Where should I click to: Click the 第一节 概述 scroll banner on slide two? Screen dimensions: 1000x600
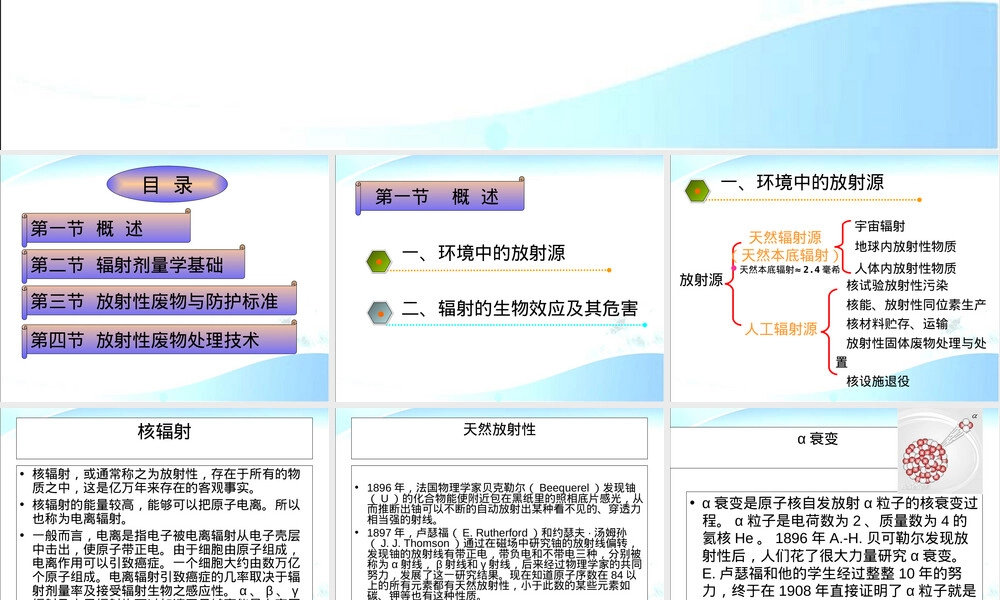(440, 196)
